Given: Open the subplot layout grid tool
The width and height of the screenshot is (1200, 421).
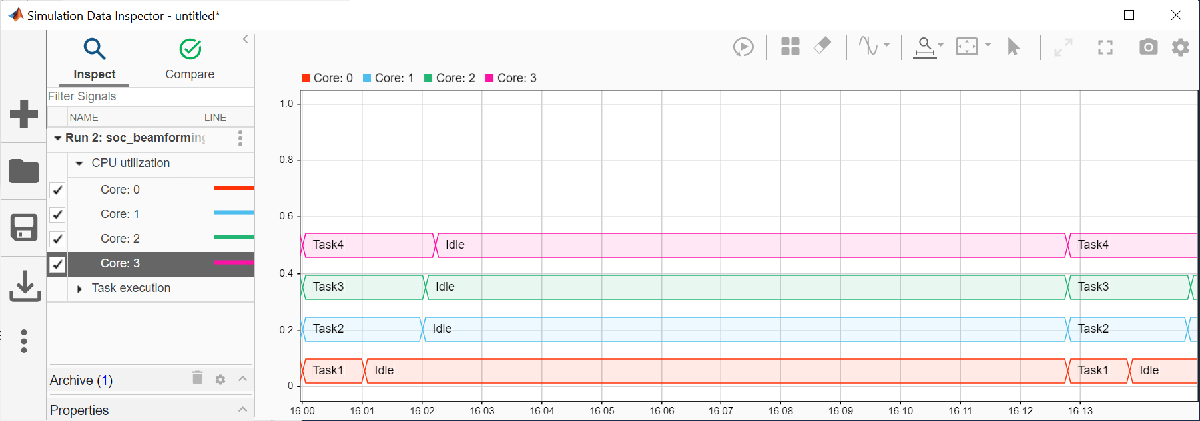Looking at the screenshot, I should tap(790, 47).
